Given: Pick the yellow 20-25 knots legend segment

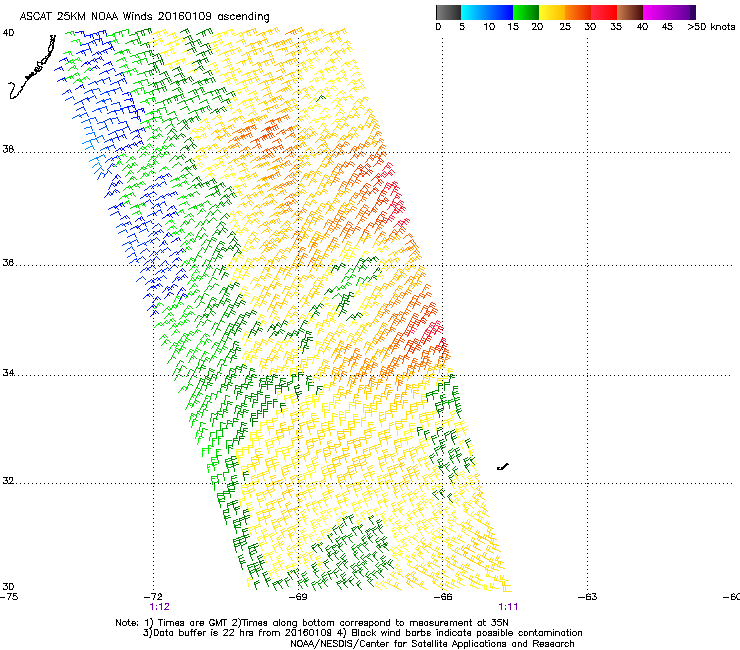Looking at the screenshot, I should point(552,12).
